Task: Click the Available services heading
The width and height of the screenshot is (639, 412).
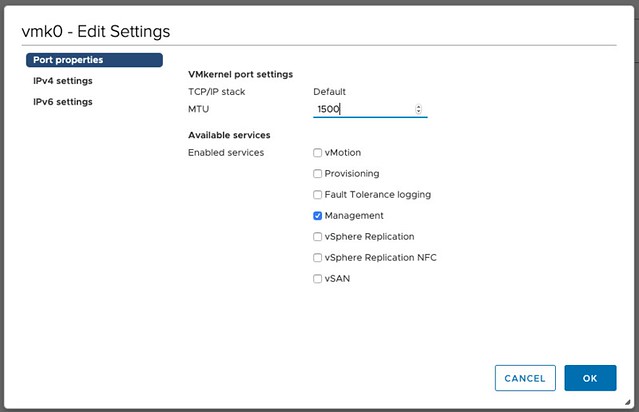Action: point(229,135)
